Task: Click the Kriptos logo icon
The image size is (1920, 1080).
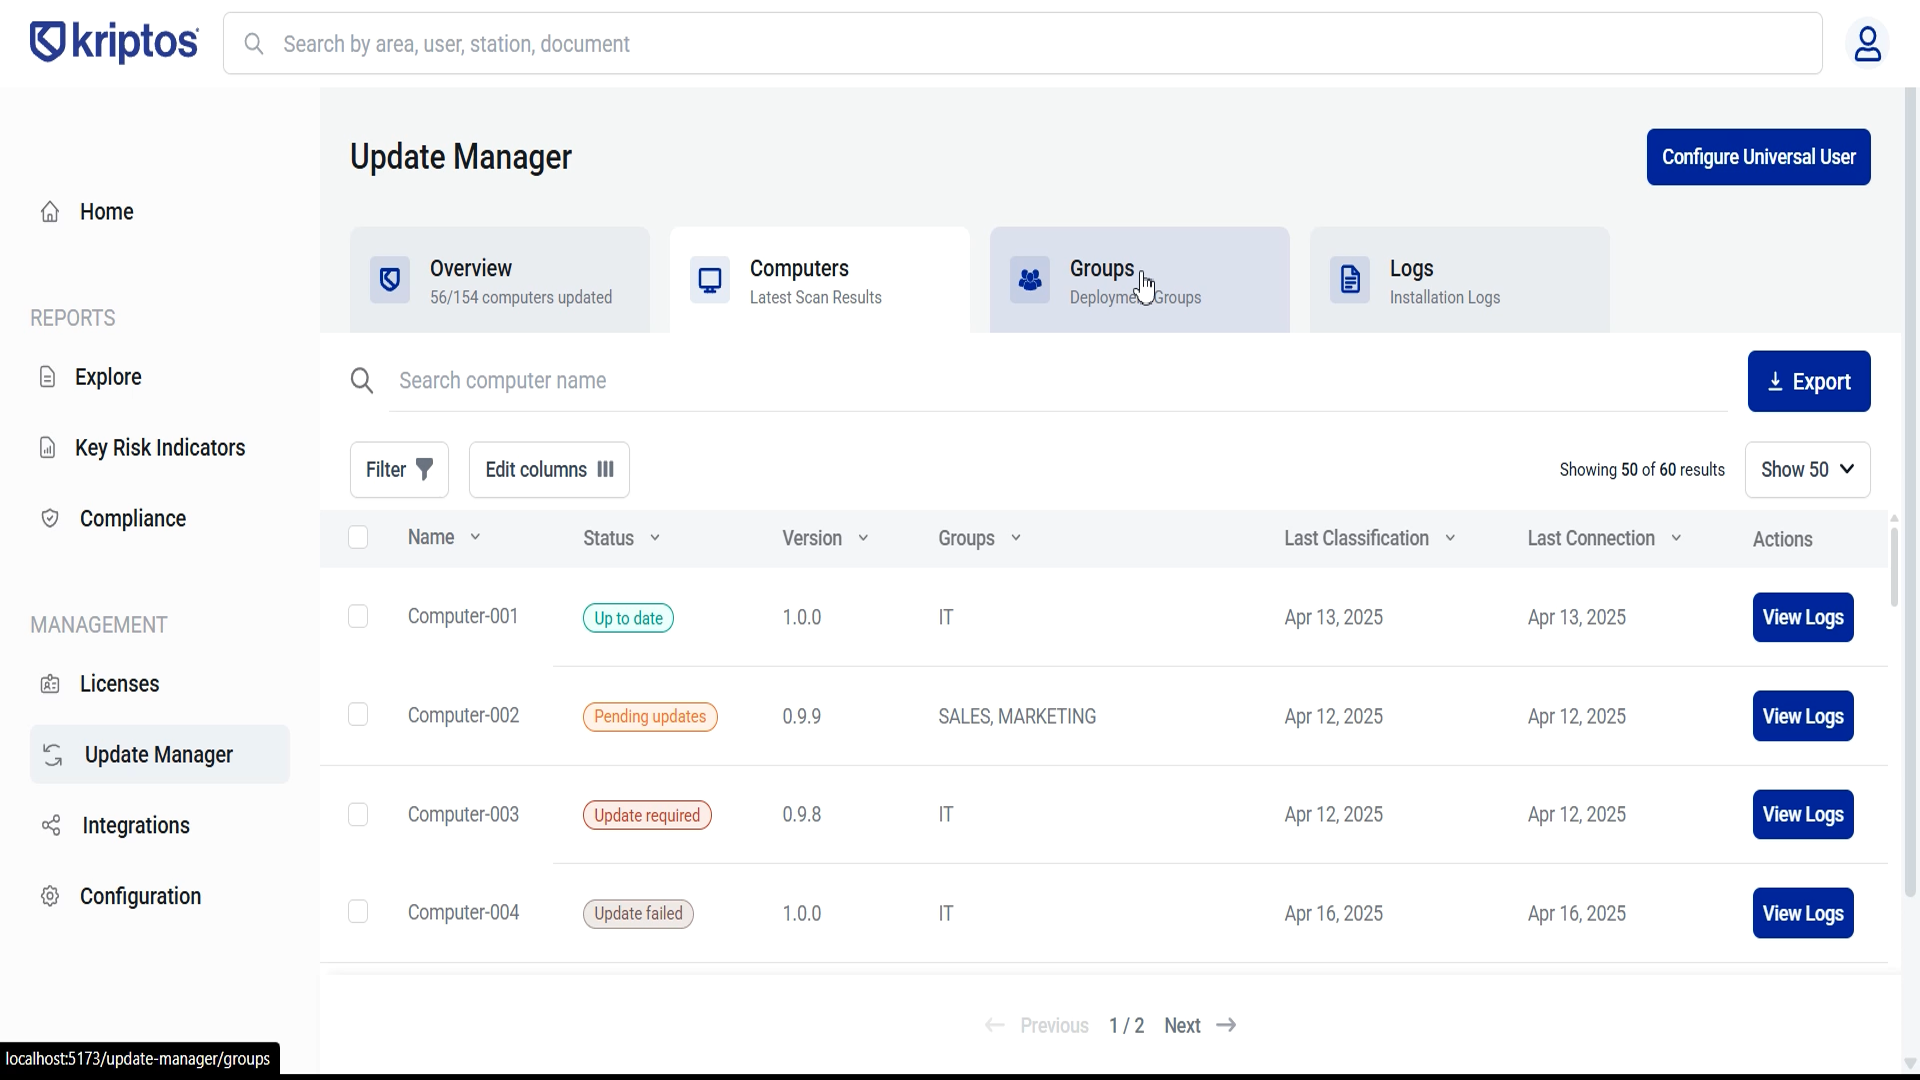Action: 47,42
